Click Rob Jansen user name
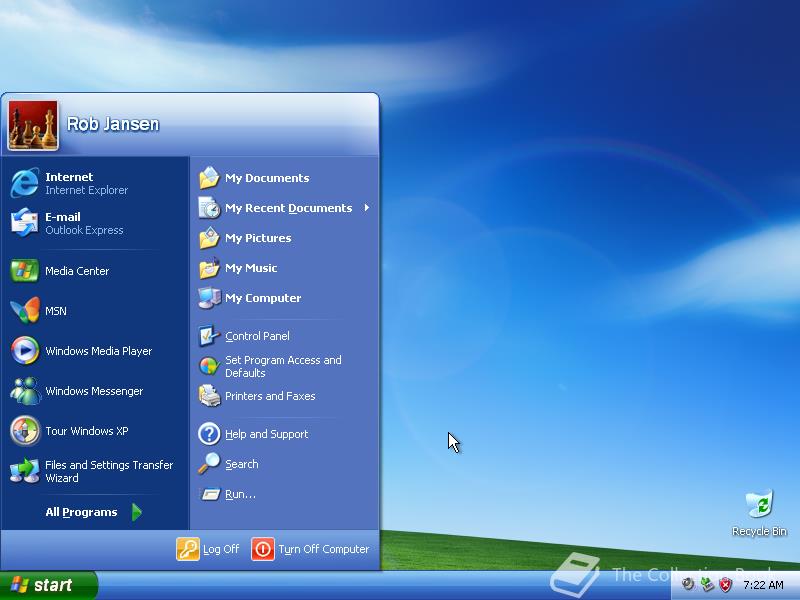This screenshot has width=800, height=600. point(113,124)
